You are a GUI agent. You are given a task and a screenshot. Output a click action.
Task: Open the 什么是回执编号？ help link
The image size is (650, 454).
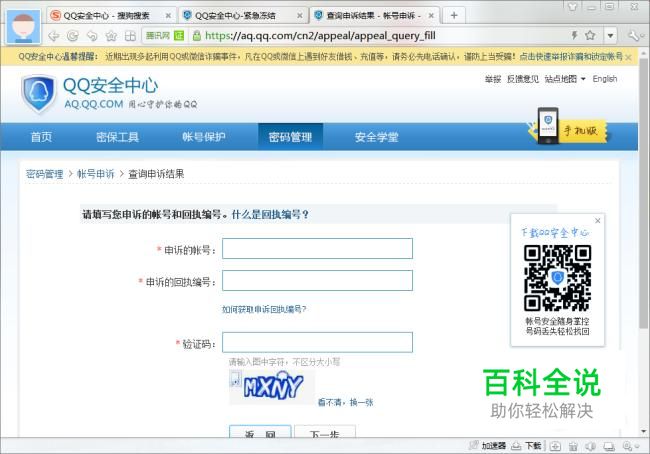click(x=270, y=214)
